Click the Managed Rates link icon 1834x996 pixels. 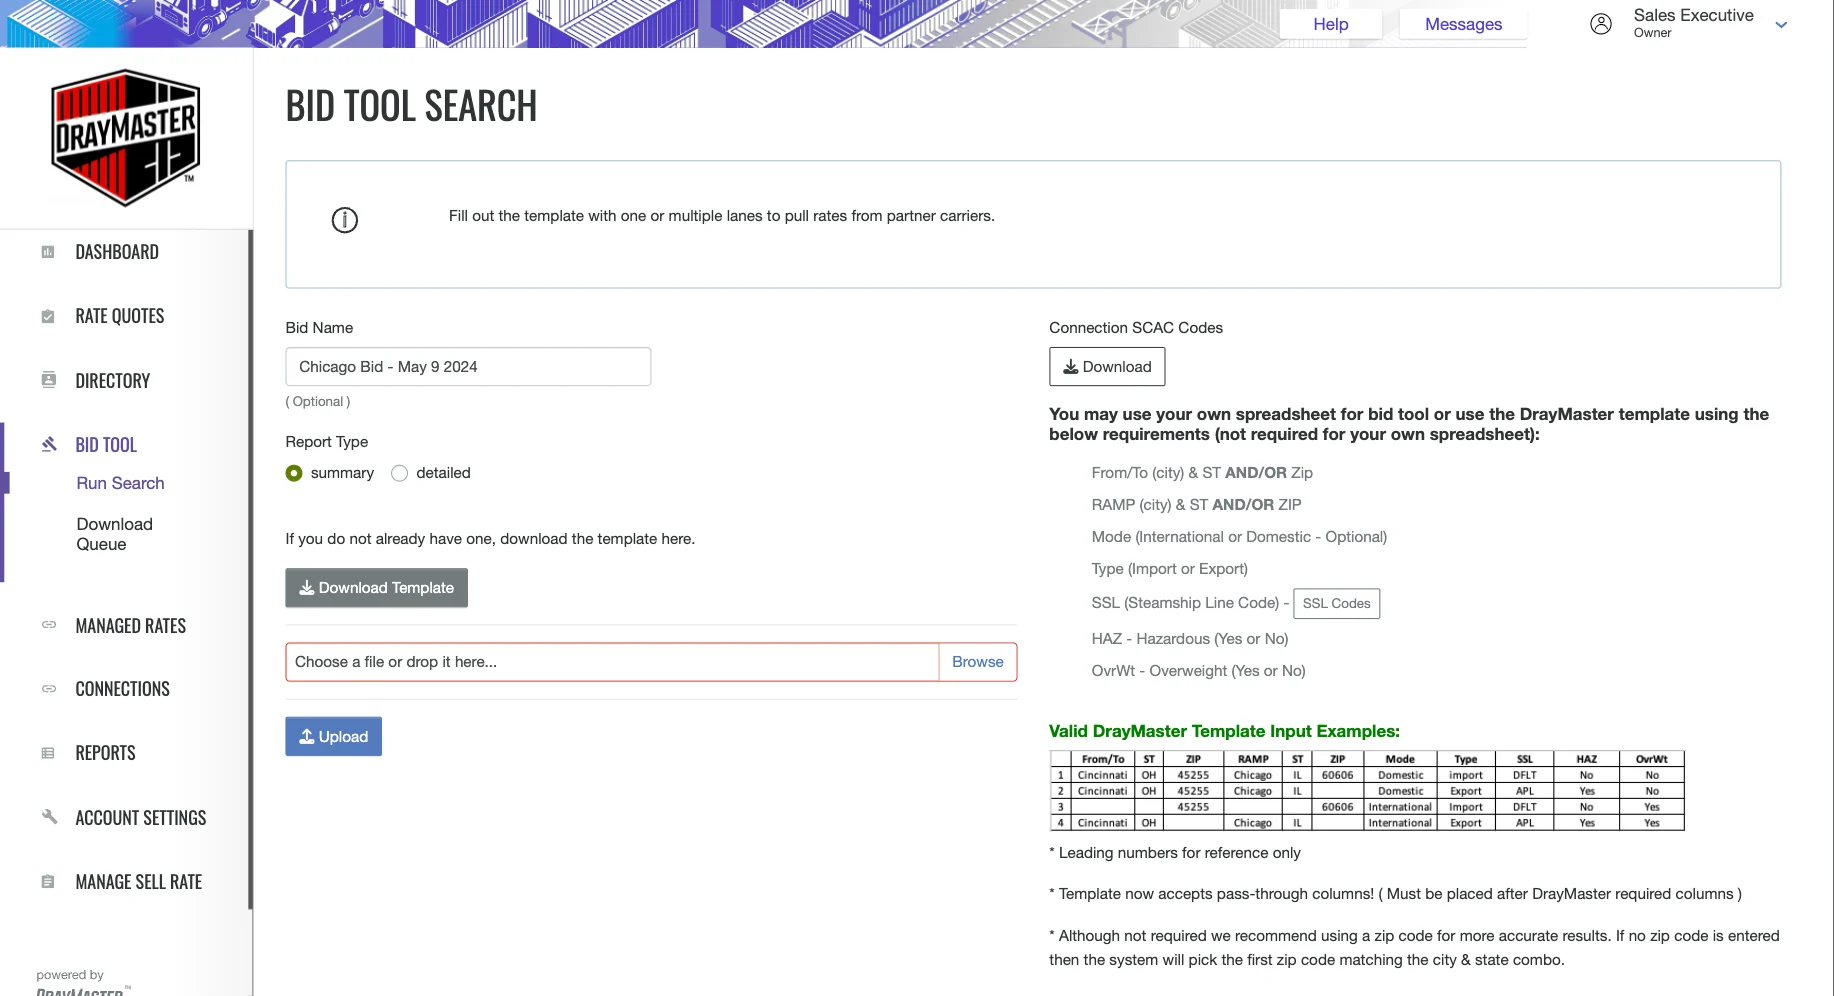pos(48,625)
